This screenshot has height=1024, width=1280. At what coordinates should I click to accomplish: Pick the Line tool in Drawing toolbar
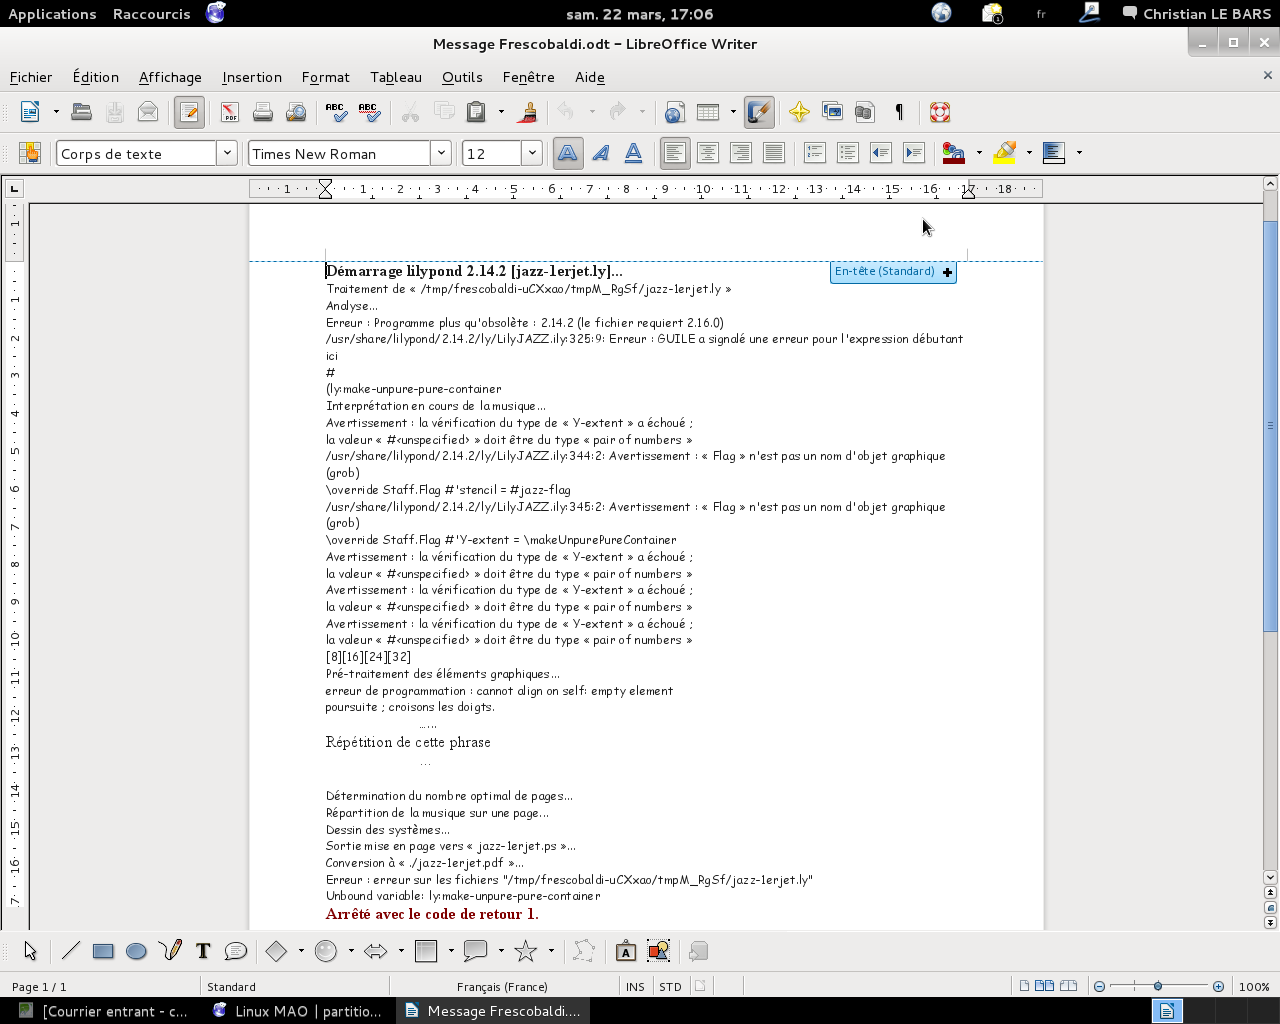pyautogui.click(x=70, y=951)
